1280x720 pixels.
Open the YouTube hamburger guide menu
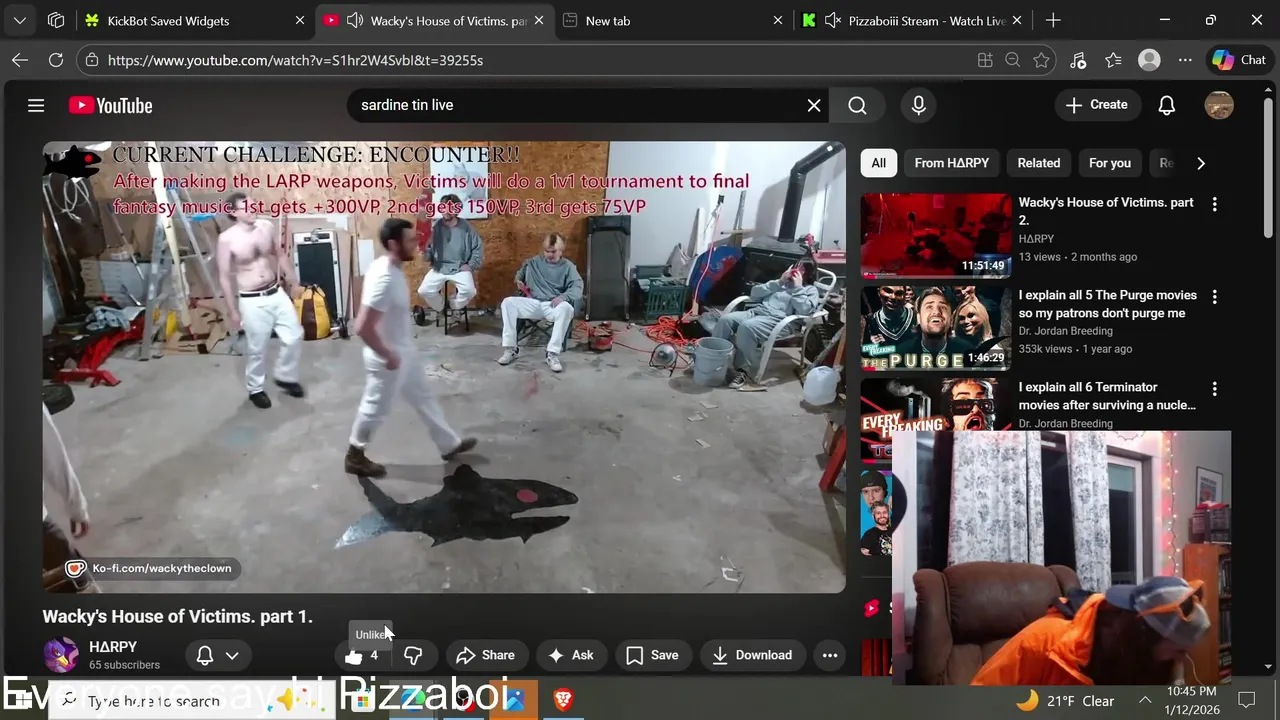36,105
